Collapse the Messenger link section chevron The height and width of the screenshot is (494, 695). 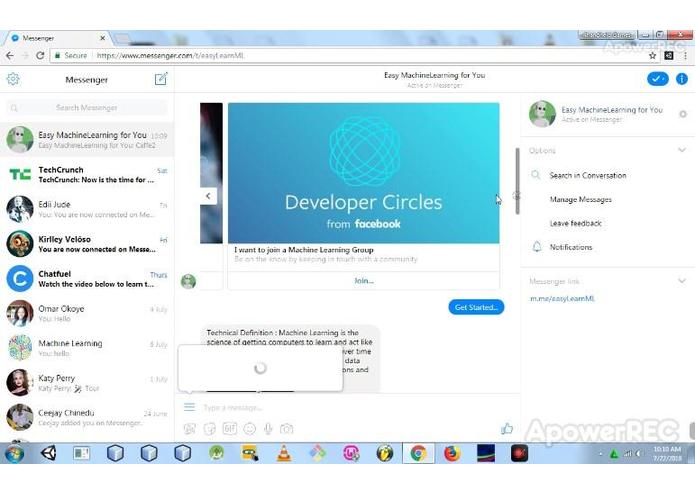[682, 281]
